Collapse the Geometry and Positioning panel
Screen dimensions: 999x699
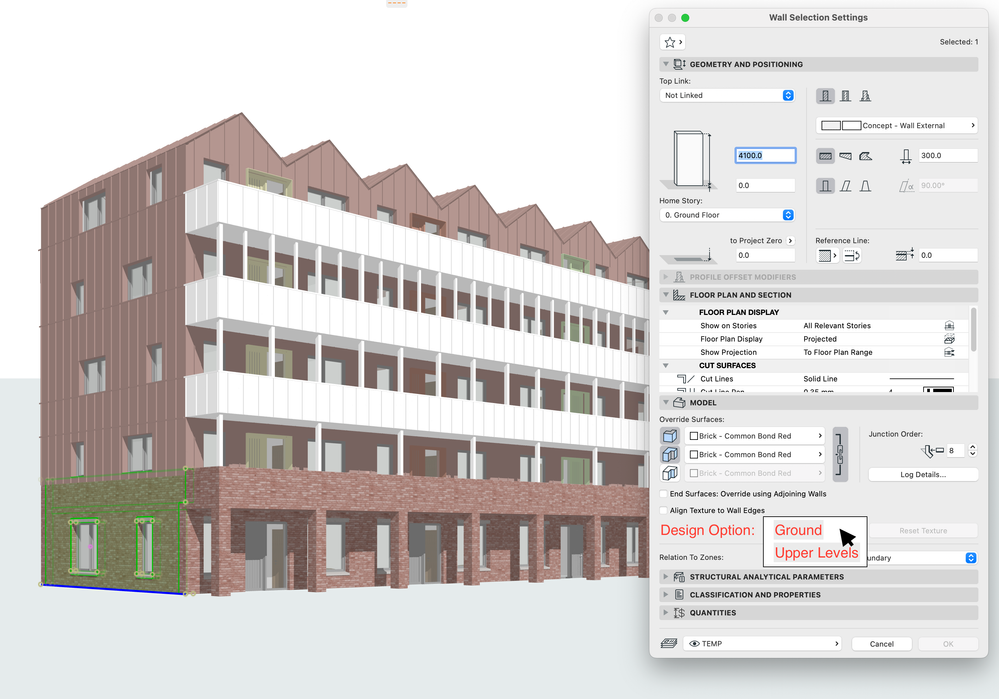[x=665, y=64]
